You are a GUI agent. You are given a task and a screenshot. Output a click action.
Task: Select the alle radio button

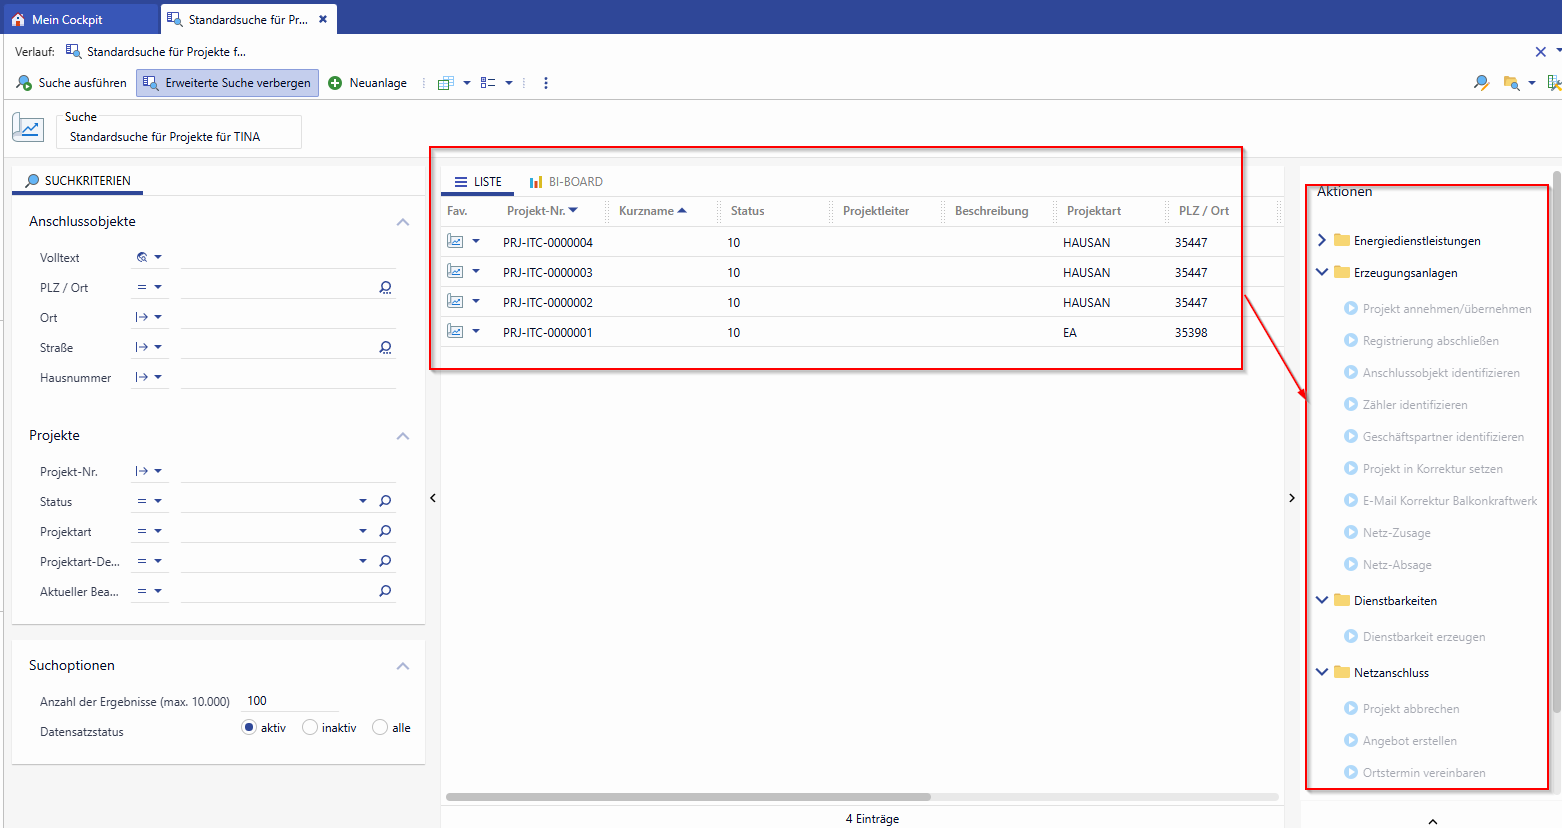coord(380,727)
